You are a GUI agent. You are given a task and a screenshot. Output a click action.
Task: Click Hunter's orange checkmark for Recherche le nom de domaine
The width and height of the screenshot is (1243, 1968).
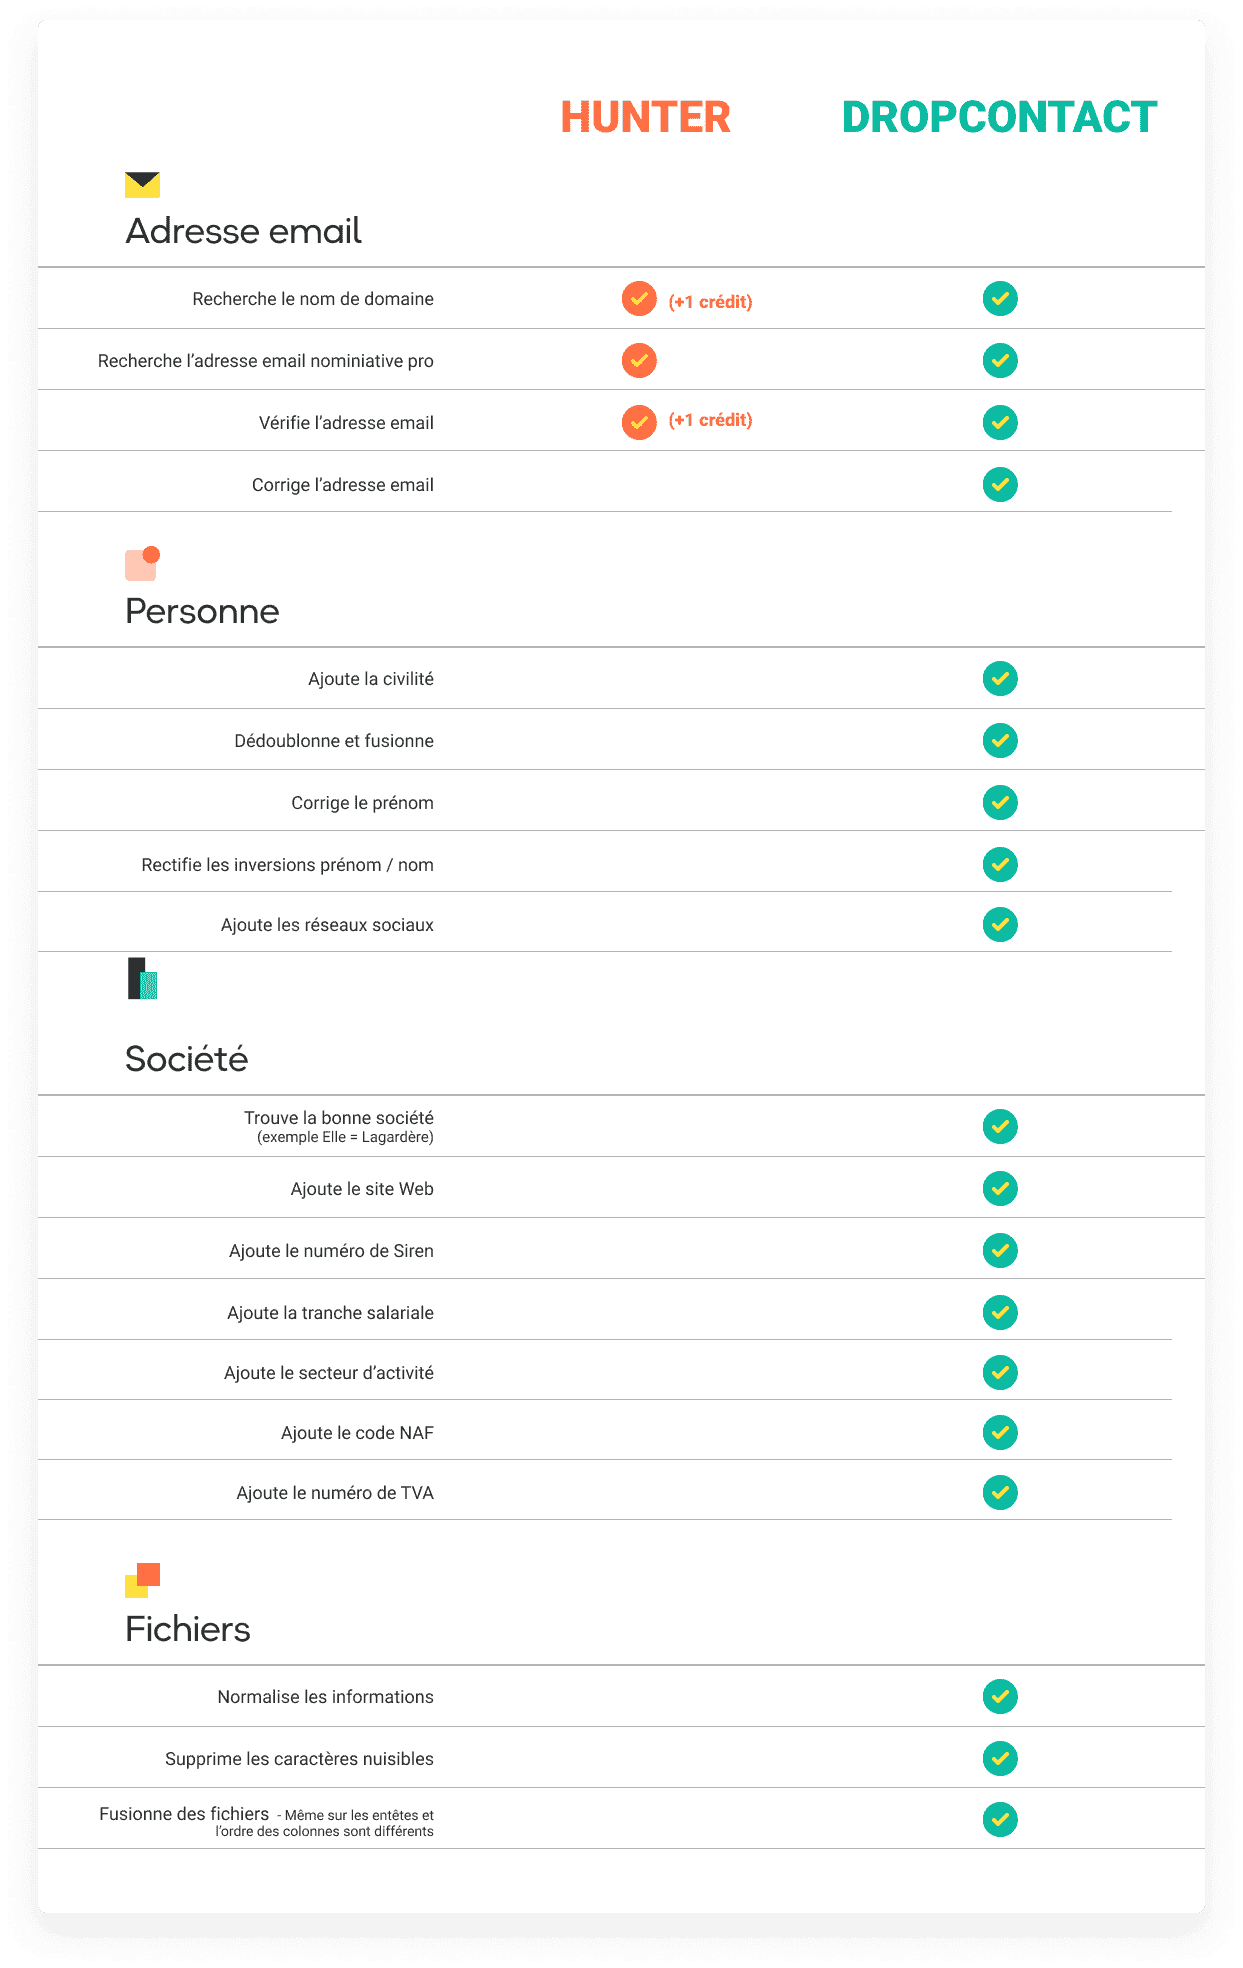[639, 299]
